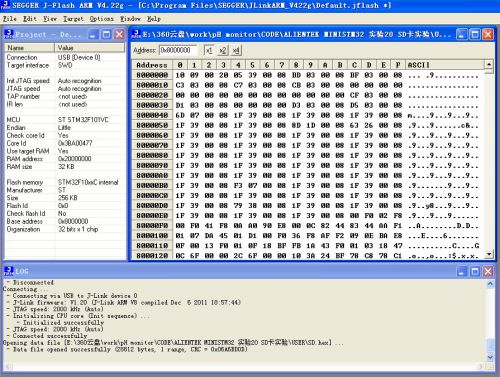The width and height of the screenshot is (500, 377).
Task: Open the Options menu
Action: [x=102, y=19]
